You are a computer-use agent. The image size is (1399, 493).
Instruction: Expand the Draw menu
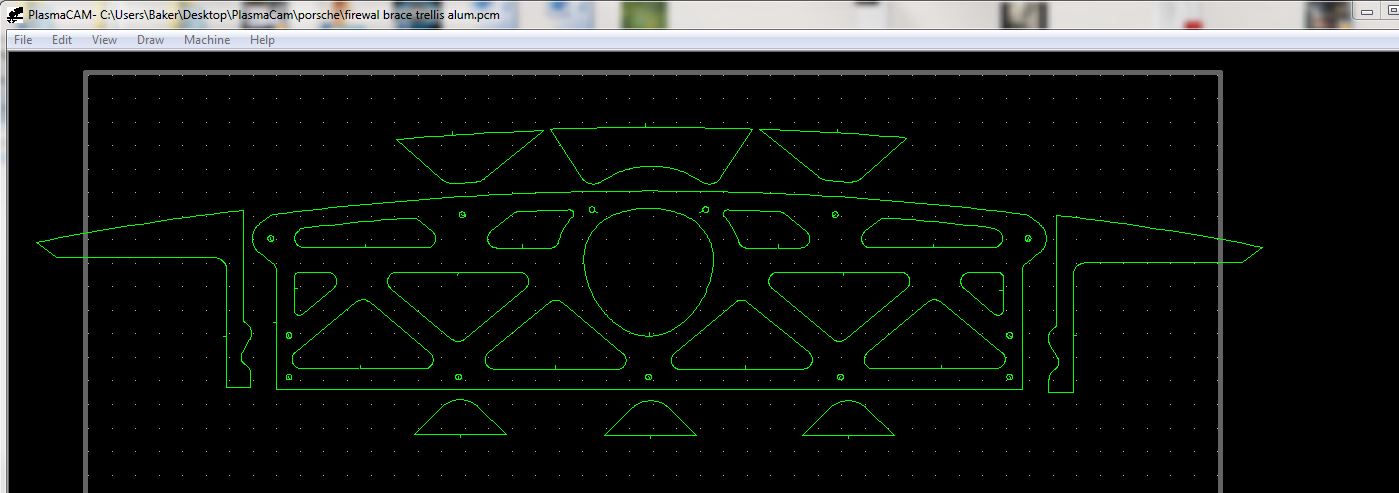pos(150,40)
